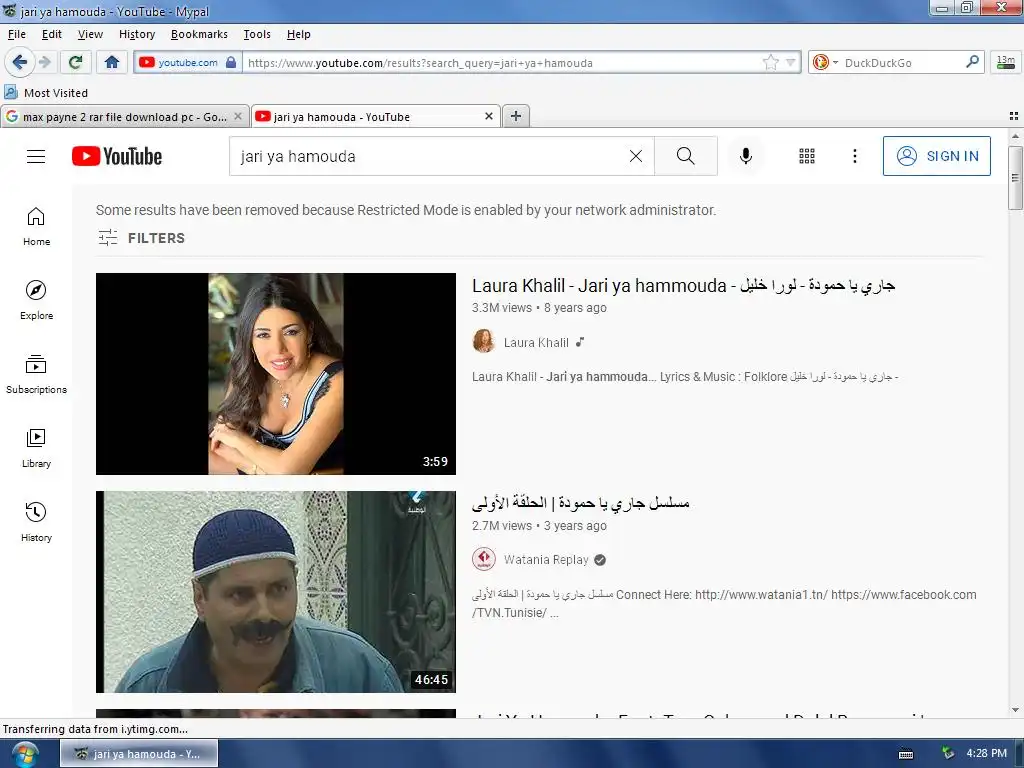Click the network status tray icon
The image size is (1024, 768).
pos(948,754)
